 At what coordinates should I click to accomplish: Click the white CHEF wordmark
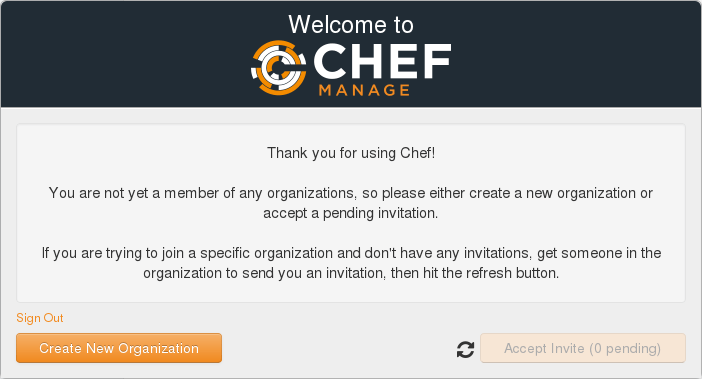point(382,61)
